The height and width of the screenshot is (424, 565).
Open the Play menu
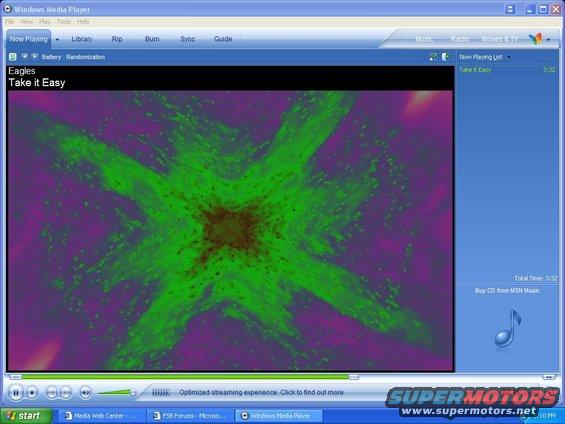click(x=45, y=22)
